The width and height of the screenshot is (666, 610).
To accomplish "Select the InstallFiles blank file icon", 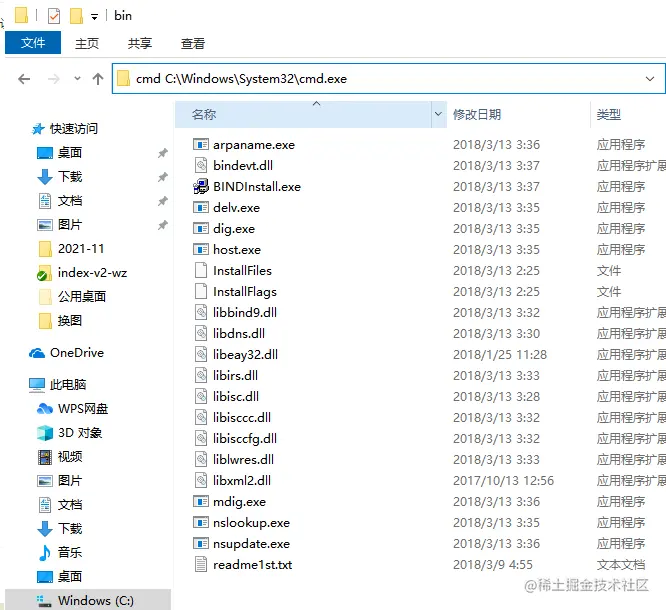I will point(201,270).
